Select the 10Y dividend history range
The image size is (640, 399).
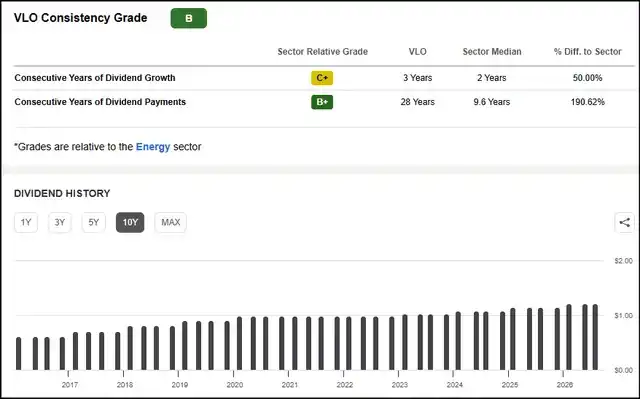(130, 222)
